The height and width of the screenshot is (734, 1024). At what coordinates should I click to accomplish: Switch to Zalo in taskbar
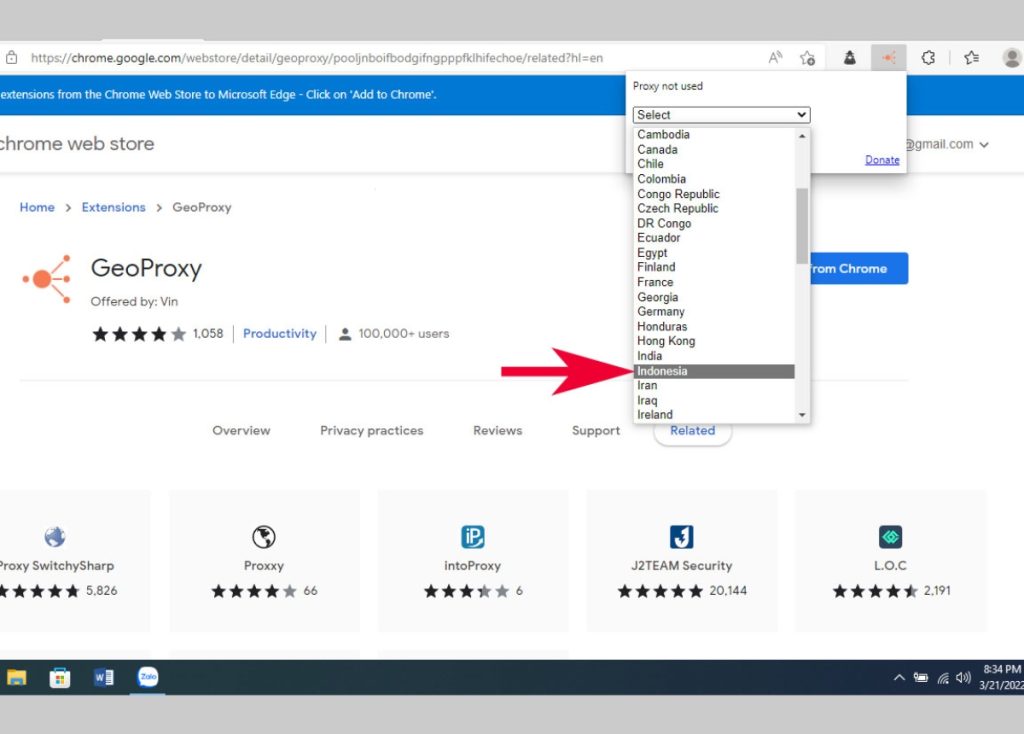[148, 677]
